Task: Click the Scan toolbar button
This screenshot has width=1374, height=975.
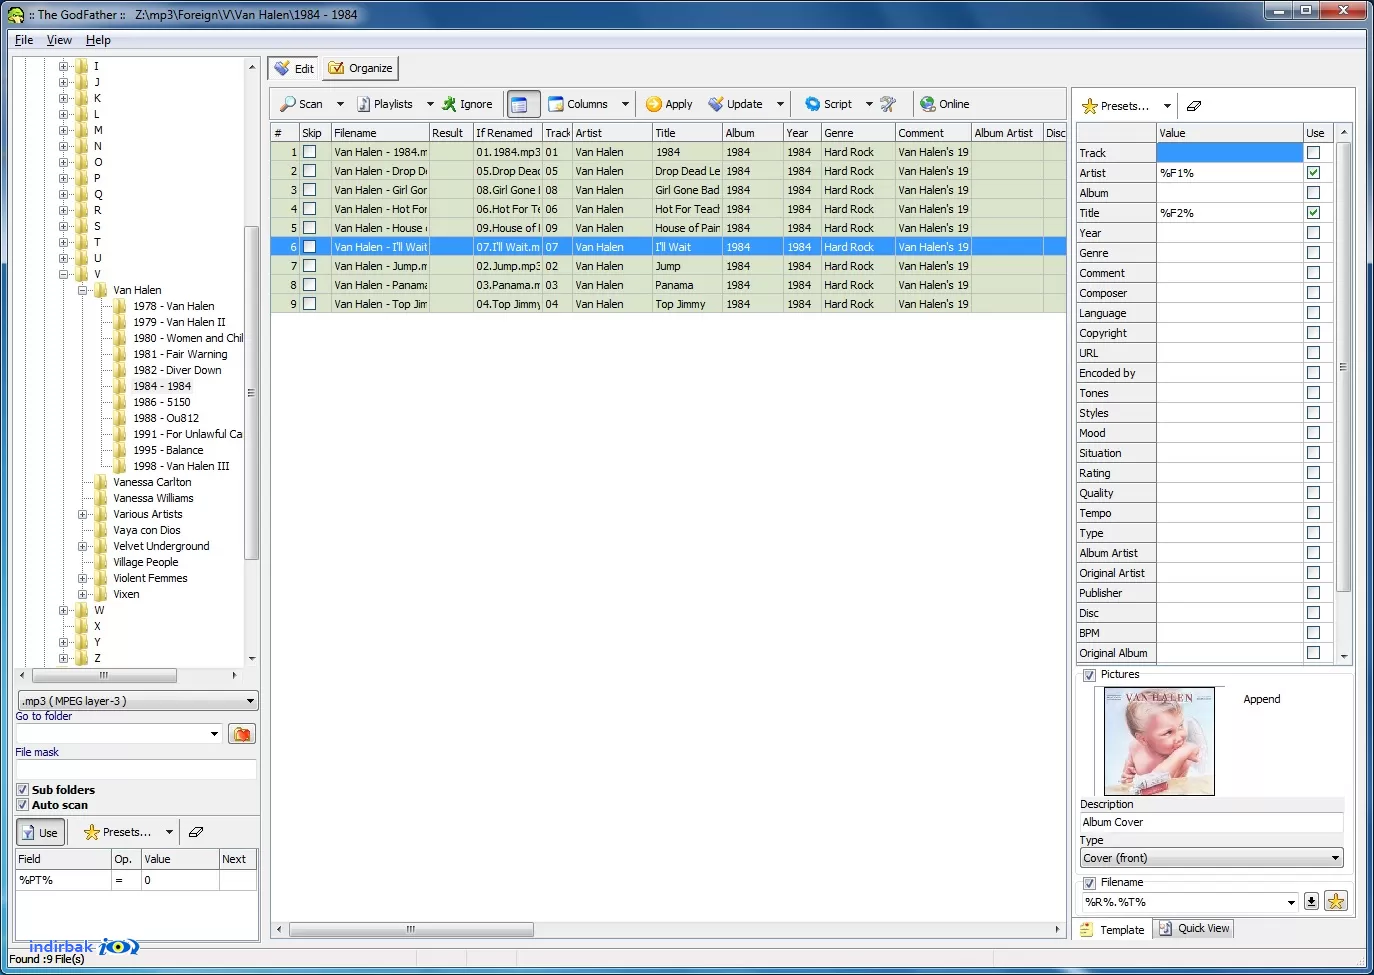Action: [301, 104]
